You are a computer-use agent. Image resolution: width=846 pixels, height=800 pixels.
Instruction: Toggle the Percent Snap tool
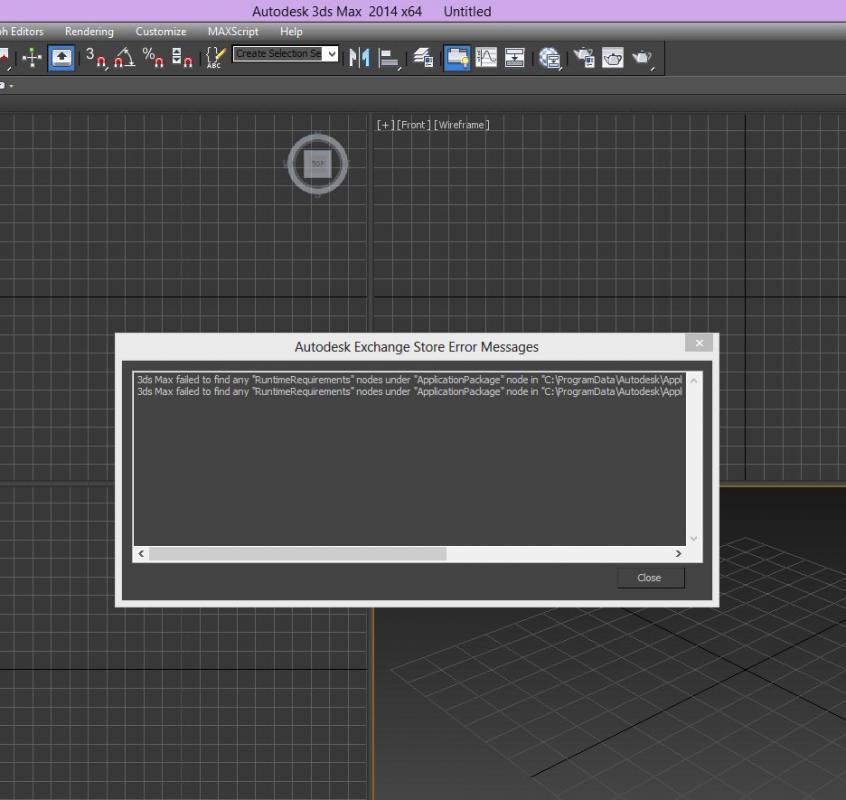pos(153,58)
